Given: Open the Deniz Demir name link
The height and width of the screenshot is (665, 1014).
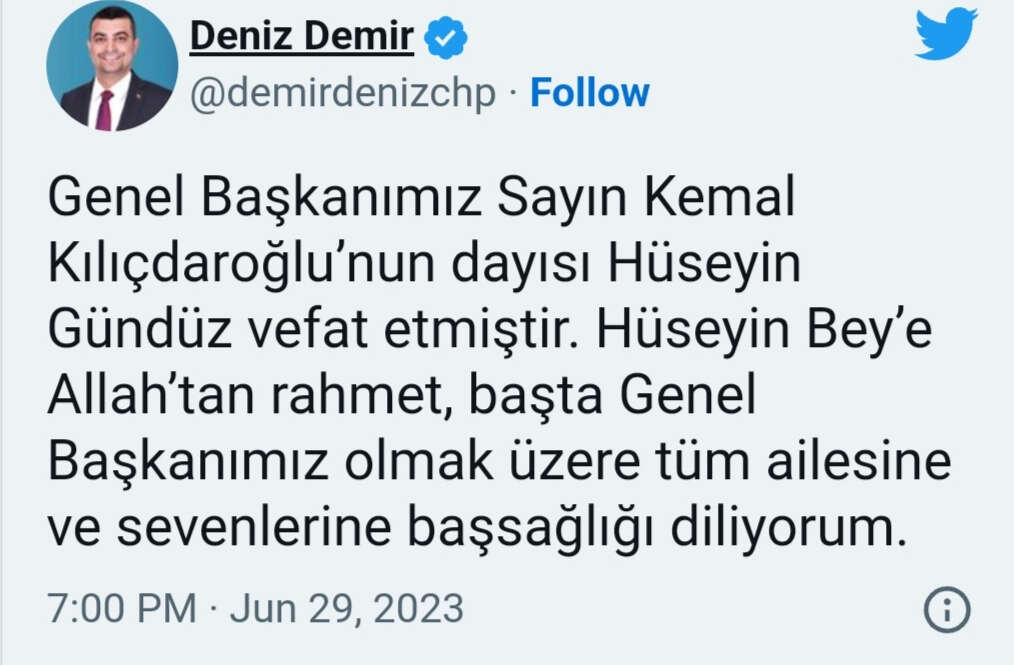Looking at the screenshot, I should pyautogui.click(x=301, y=38).
